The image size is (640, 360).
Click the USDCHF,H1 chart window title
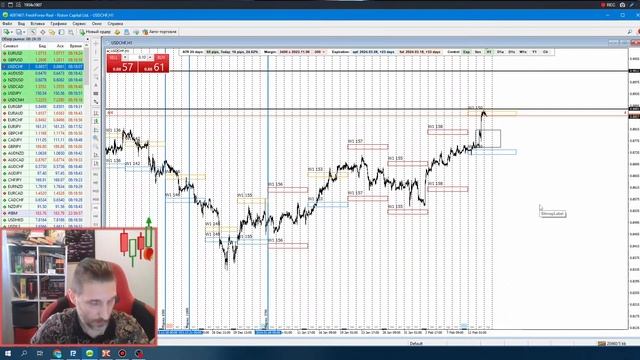click(122, 42)
